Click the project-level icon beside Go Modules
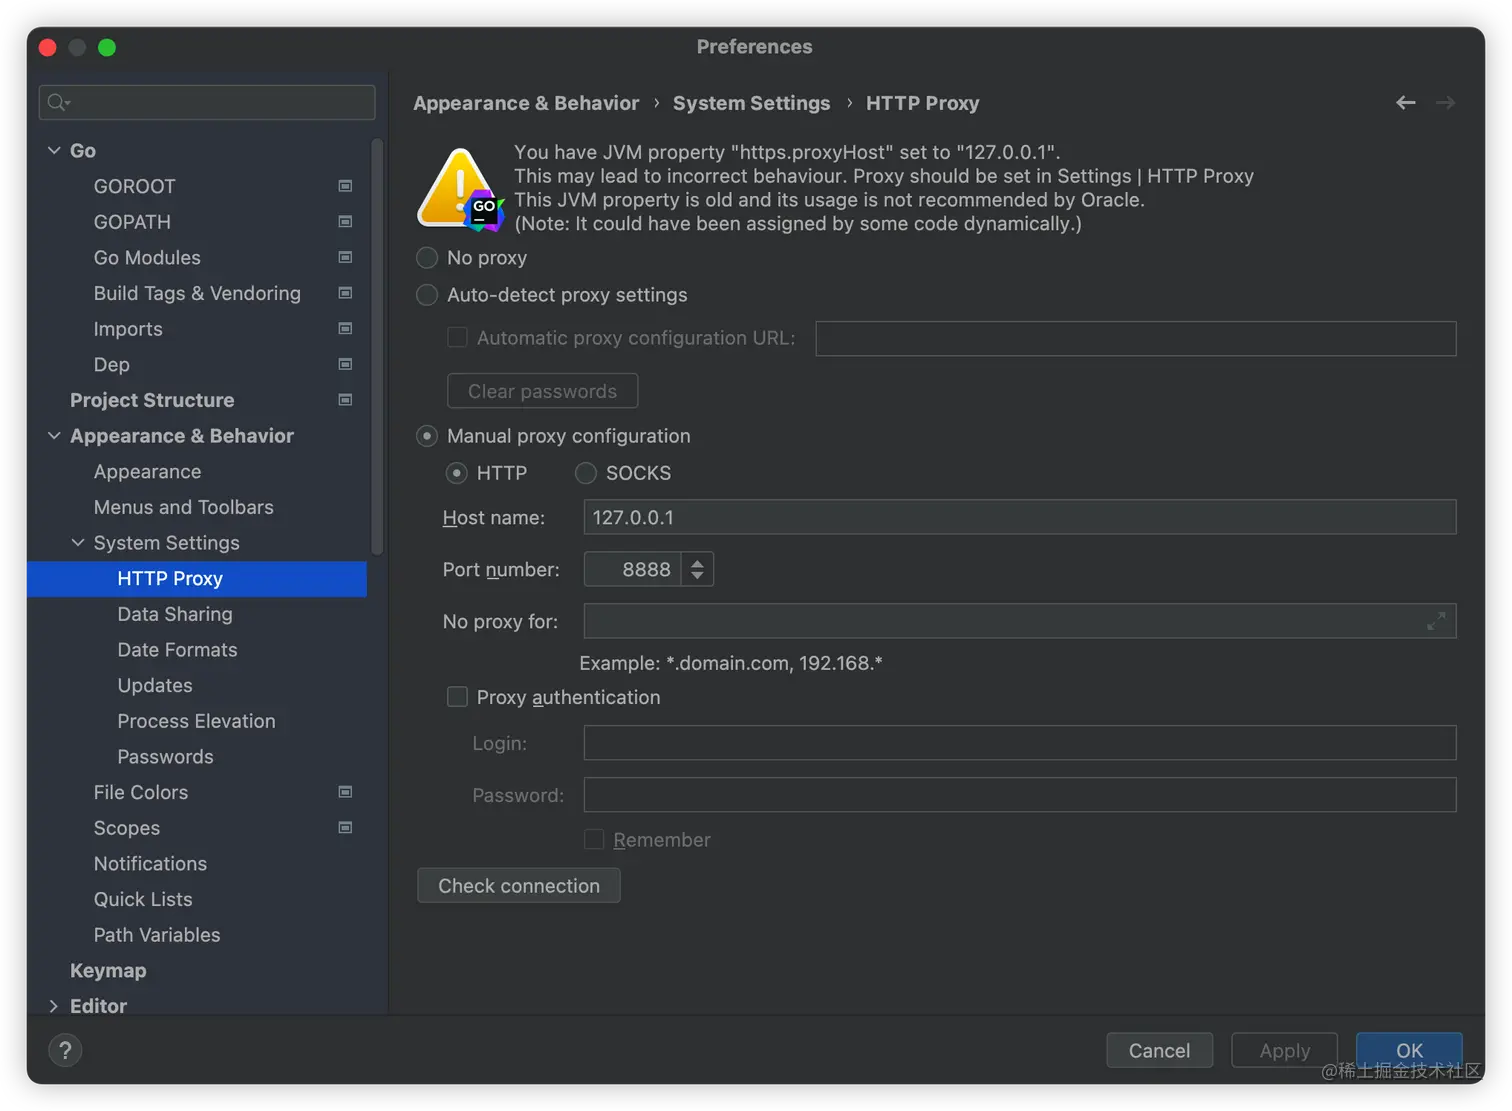The width and height of the screenshot is (1512, 1111). (345, 257)
